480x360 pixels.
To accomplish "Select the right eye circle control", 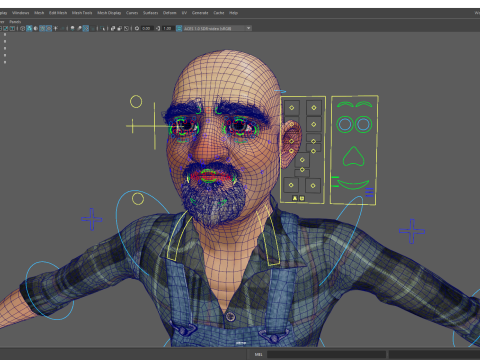I will [x=363, y=124].
